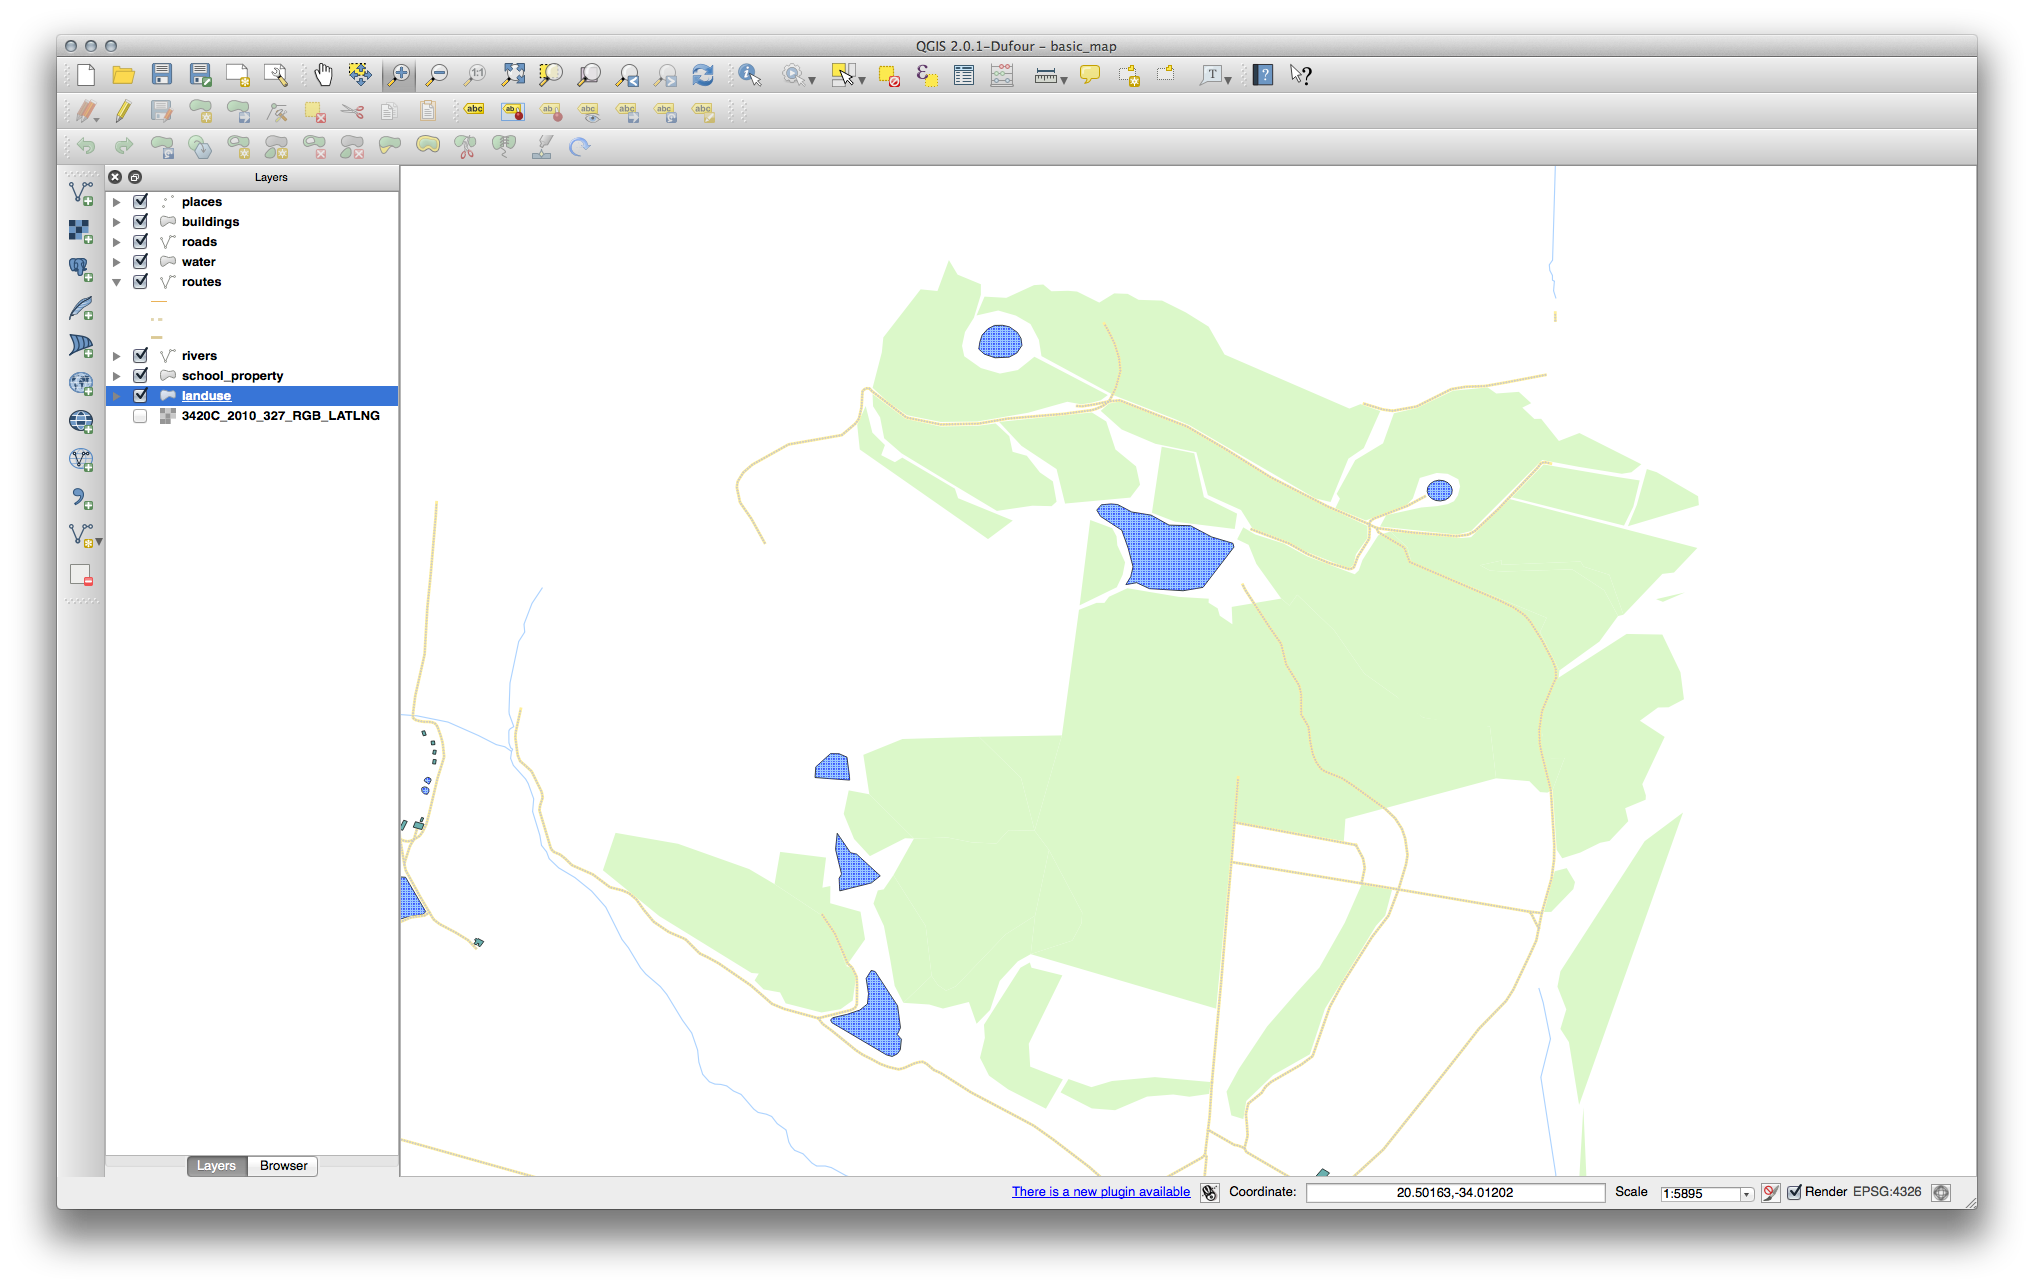Click the Coordinate input field

click(1454, 1193)
